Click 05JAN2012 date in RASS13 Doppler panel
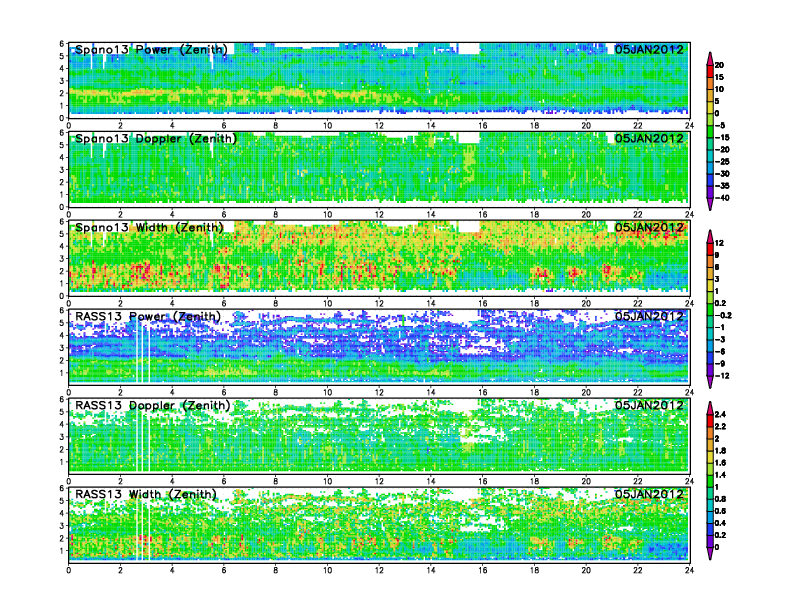Screen dimensions: 792x612 tap(649, 405)
